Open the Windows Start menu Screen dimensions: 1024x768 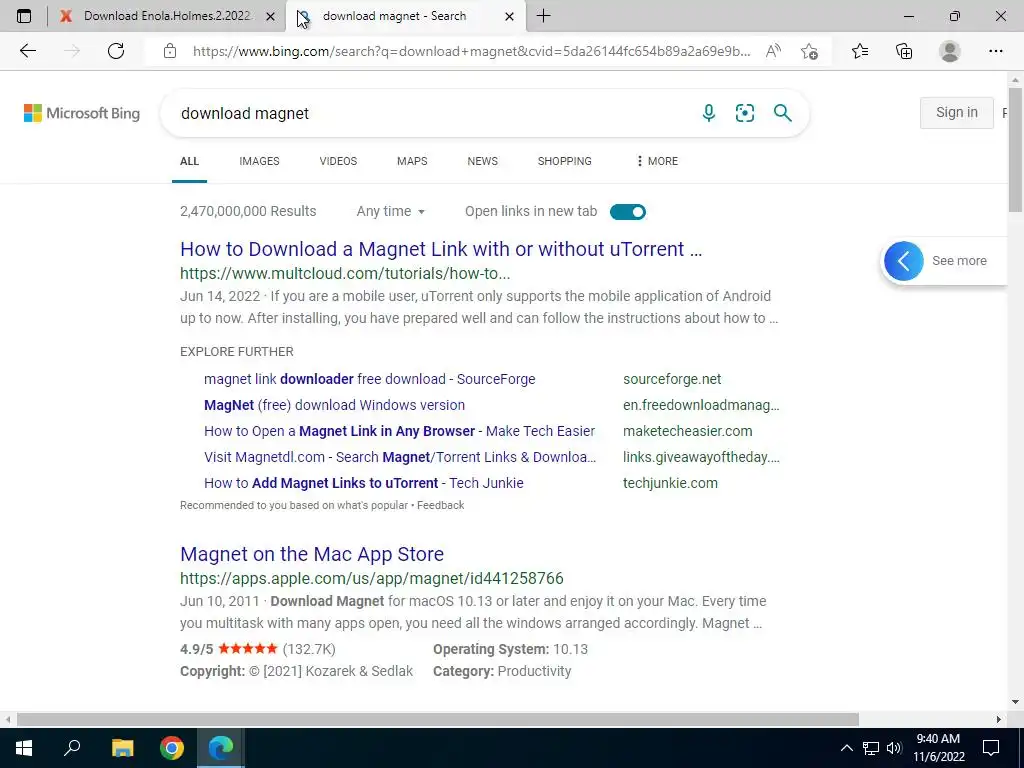24,748
